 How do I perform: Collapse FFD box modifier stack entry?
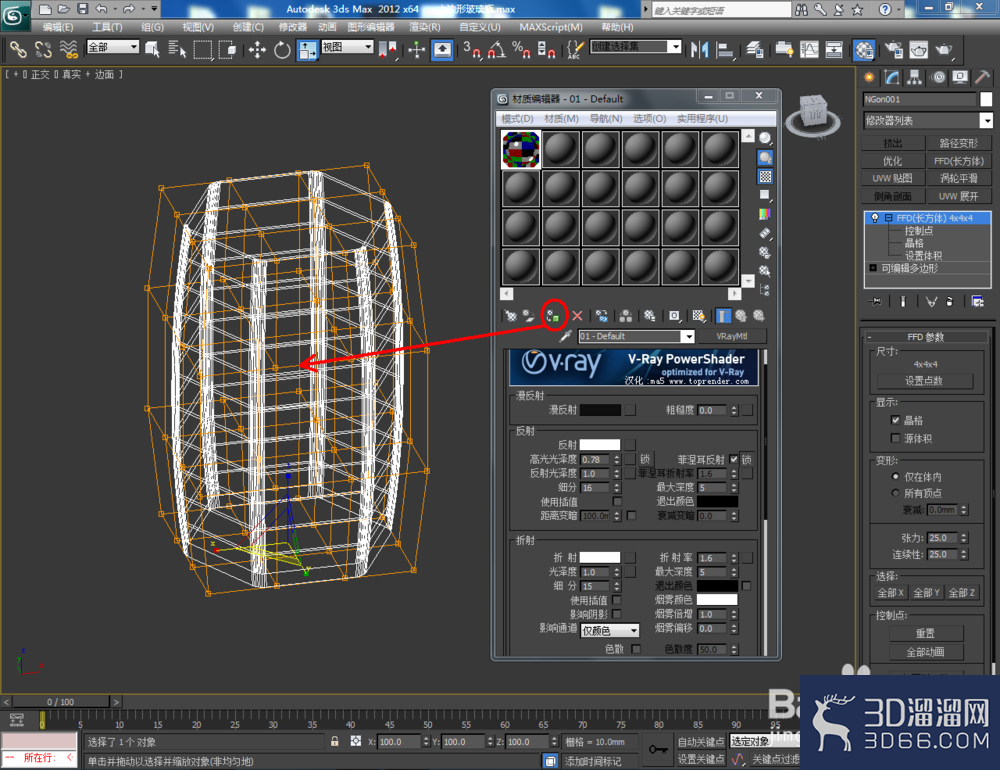pyautogui.click(x=888, y=218)
